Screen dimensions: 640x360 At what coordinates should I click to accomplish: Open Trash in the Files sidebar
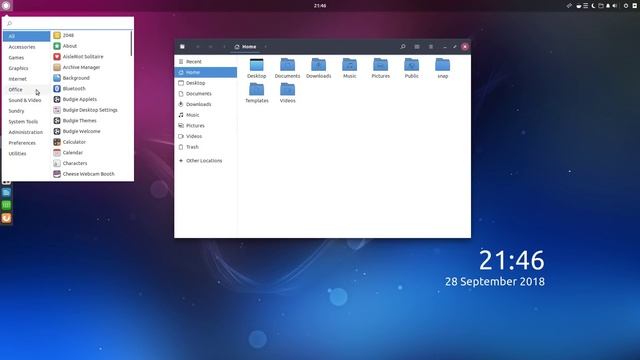pos(206,147)
